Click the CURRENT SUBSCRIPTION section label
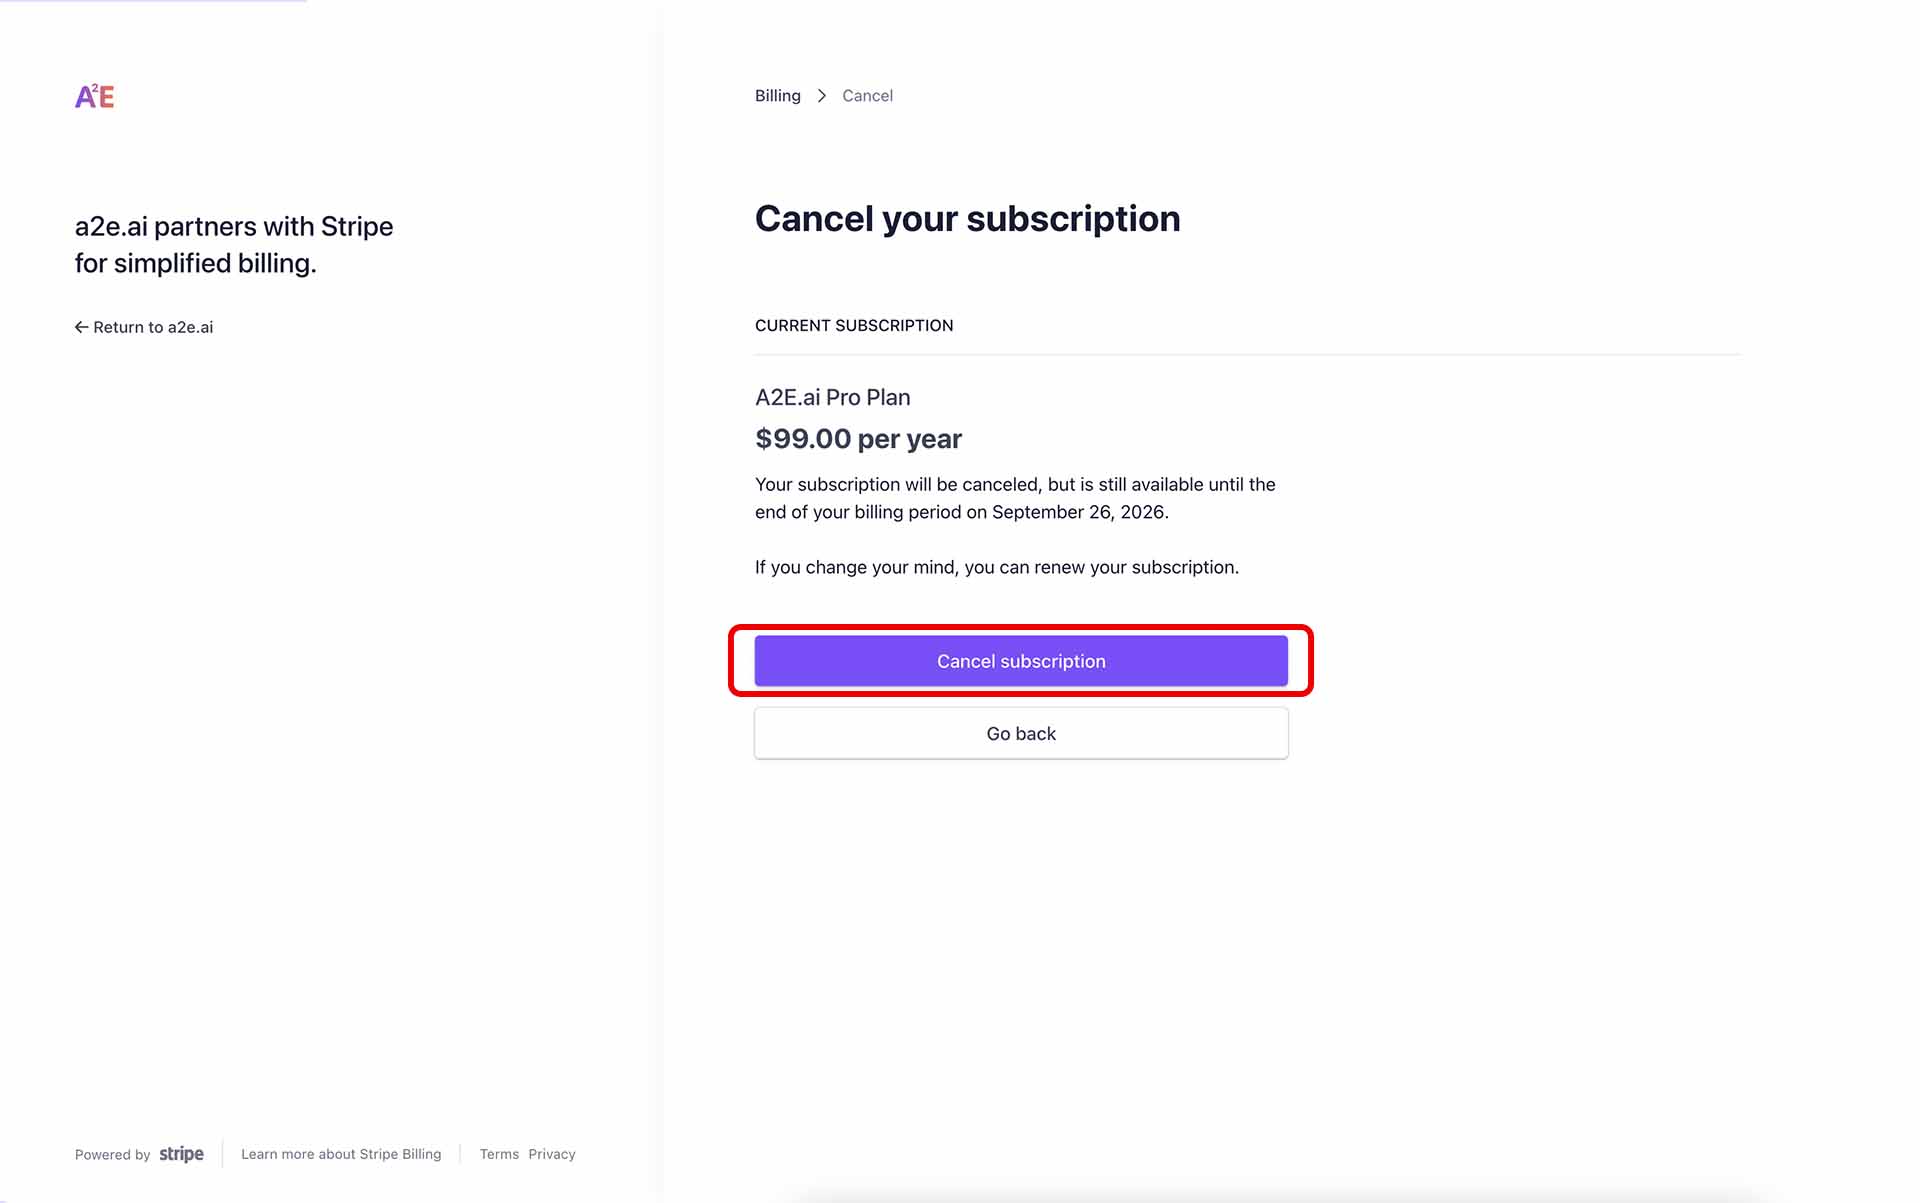Viewport: 1920px width, 1203px height. click(x=853, y=326)
